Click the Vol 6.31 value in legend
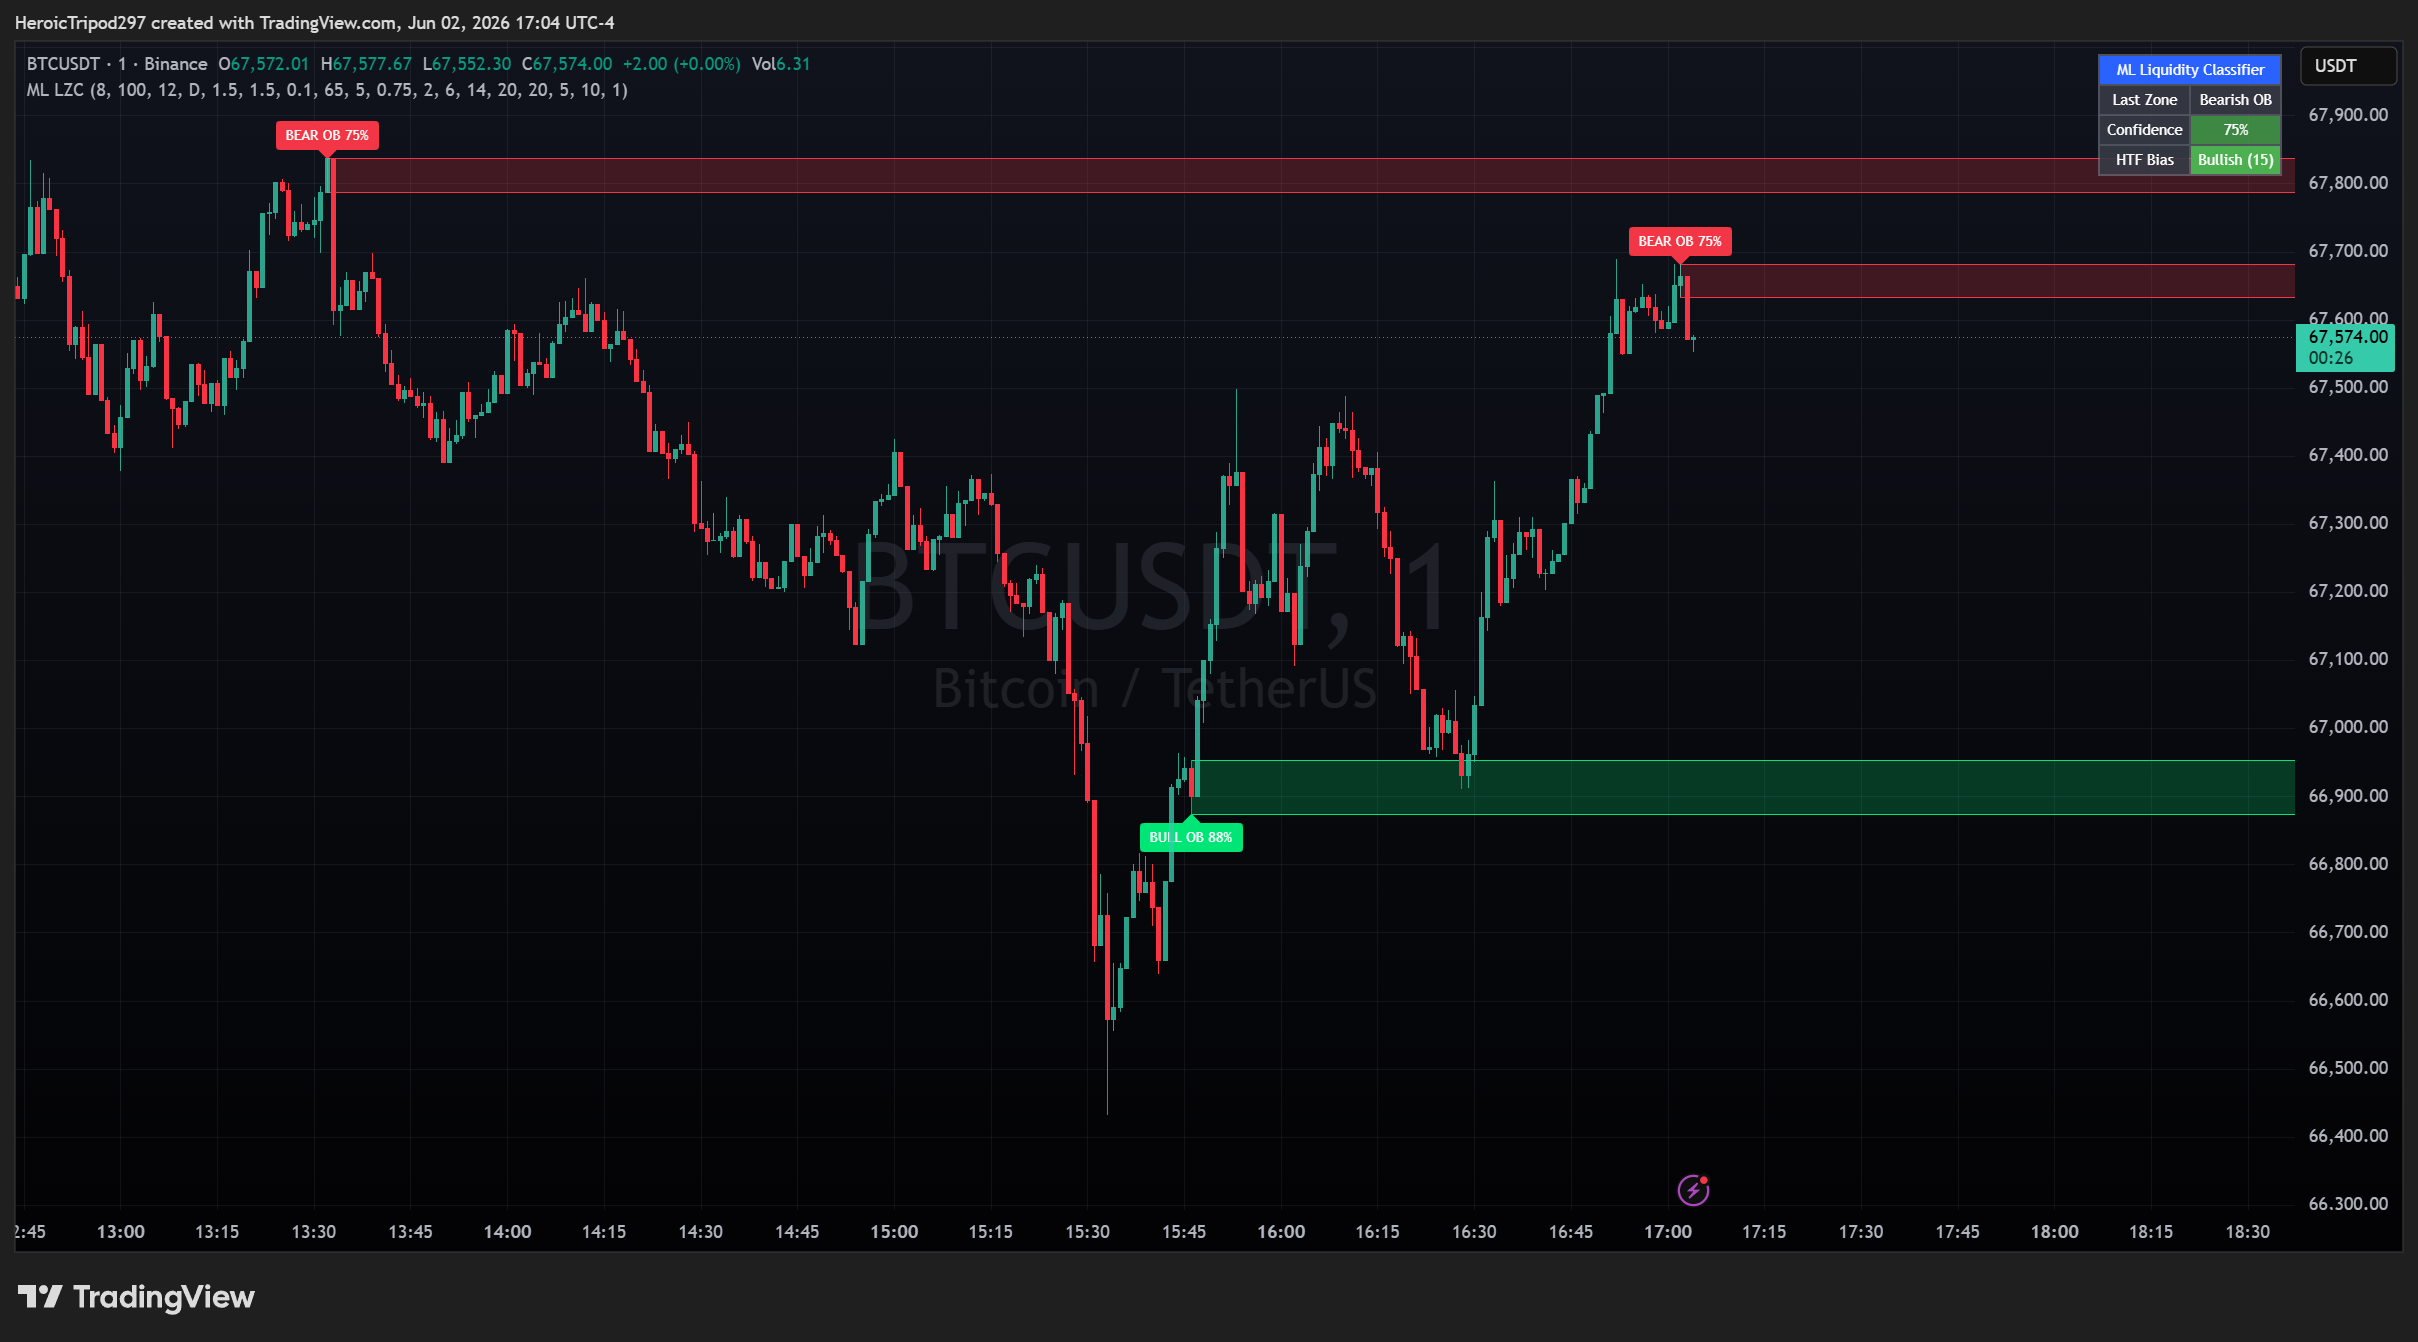The width and height of the screenshot is (2418, 1342). click(781, 64)
